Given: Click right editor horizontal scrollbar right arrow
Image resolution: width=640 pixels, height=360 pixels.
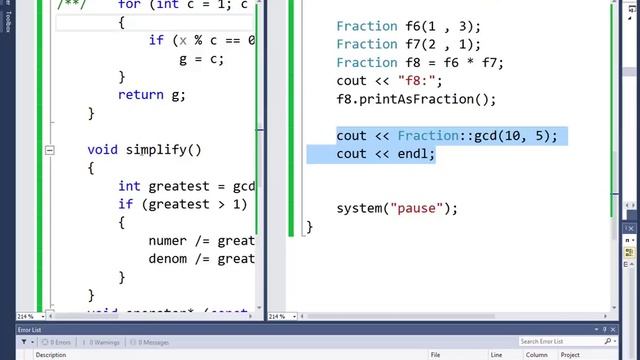Looking at the screenshot, I should coord(605,316).
